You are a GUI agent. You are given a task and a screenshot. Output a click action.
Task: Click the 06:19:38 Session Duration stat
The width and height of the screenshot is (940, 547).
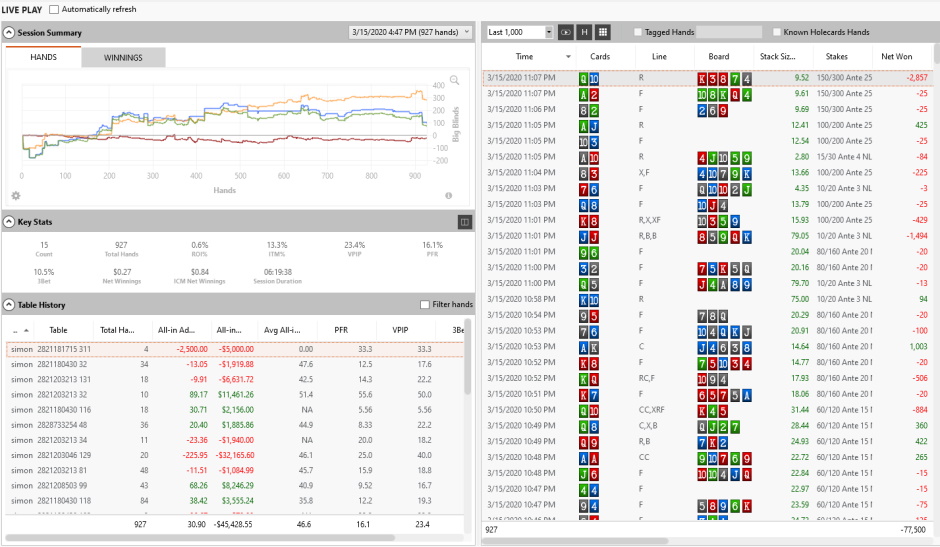point(277,272)
